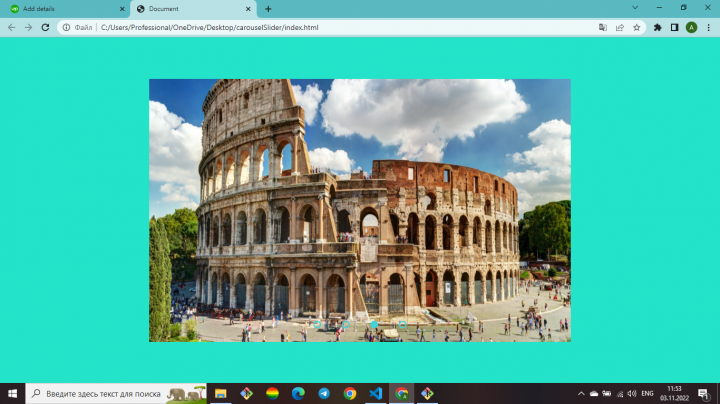Open the tab search dropdown
The width and height of the screenshot is (720, 404).
[x=635, y=8]
